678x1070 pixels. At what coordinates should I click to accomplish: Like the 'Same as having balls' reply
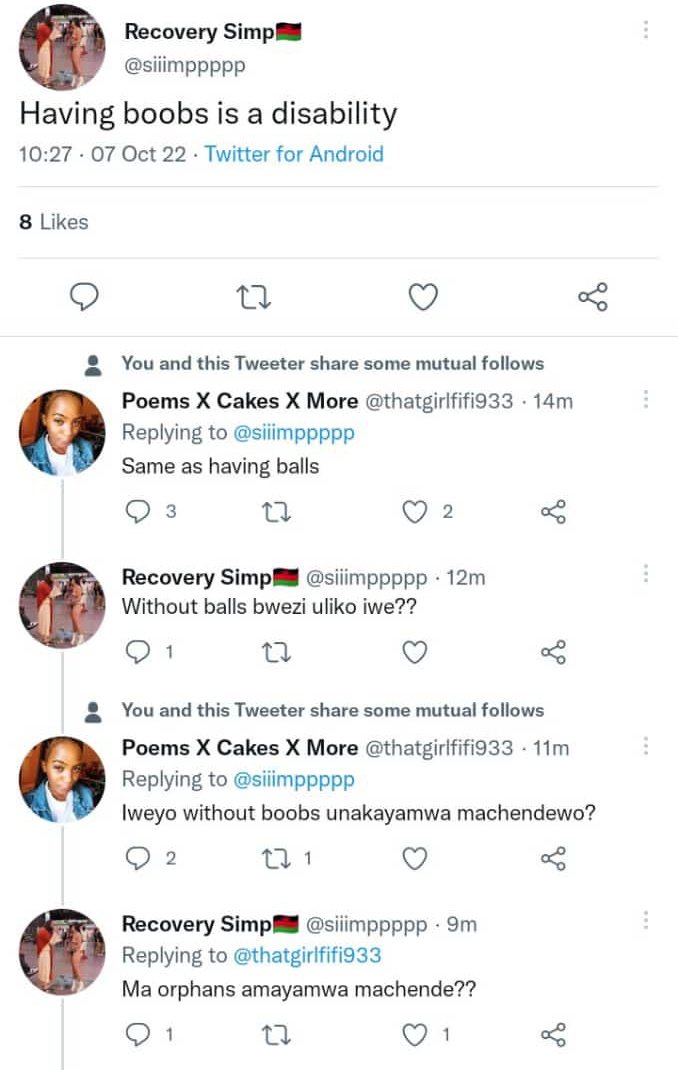coord(415,511)
